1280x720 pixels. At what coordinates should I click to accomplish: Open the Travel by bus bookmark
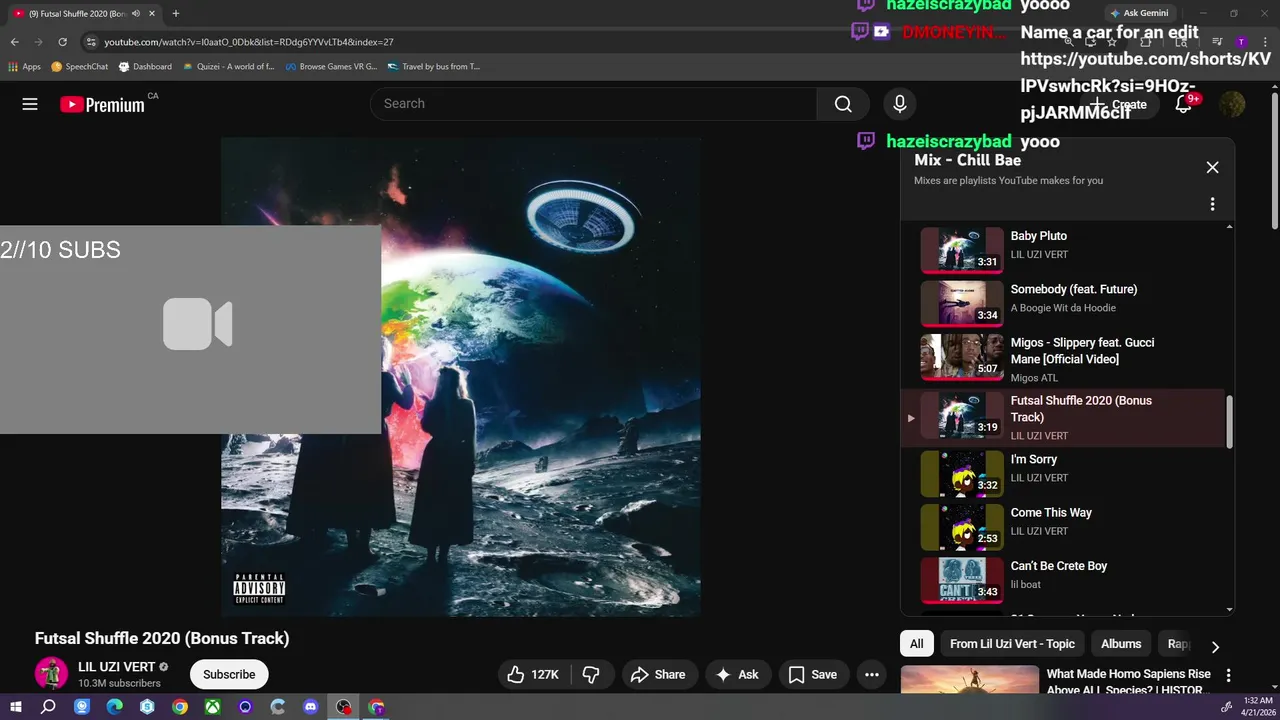(x=434, y=67)
